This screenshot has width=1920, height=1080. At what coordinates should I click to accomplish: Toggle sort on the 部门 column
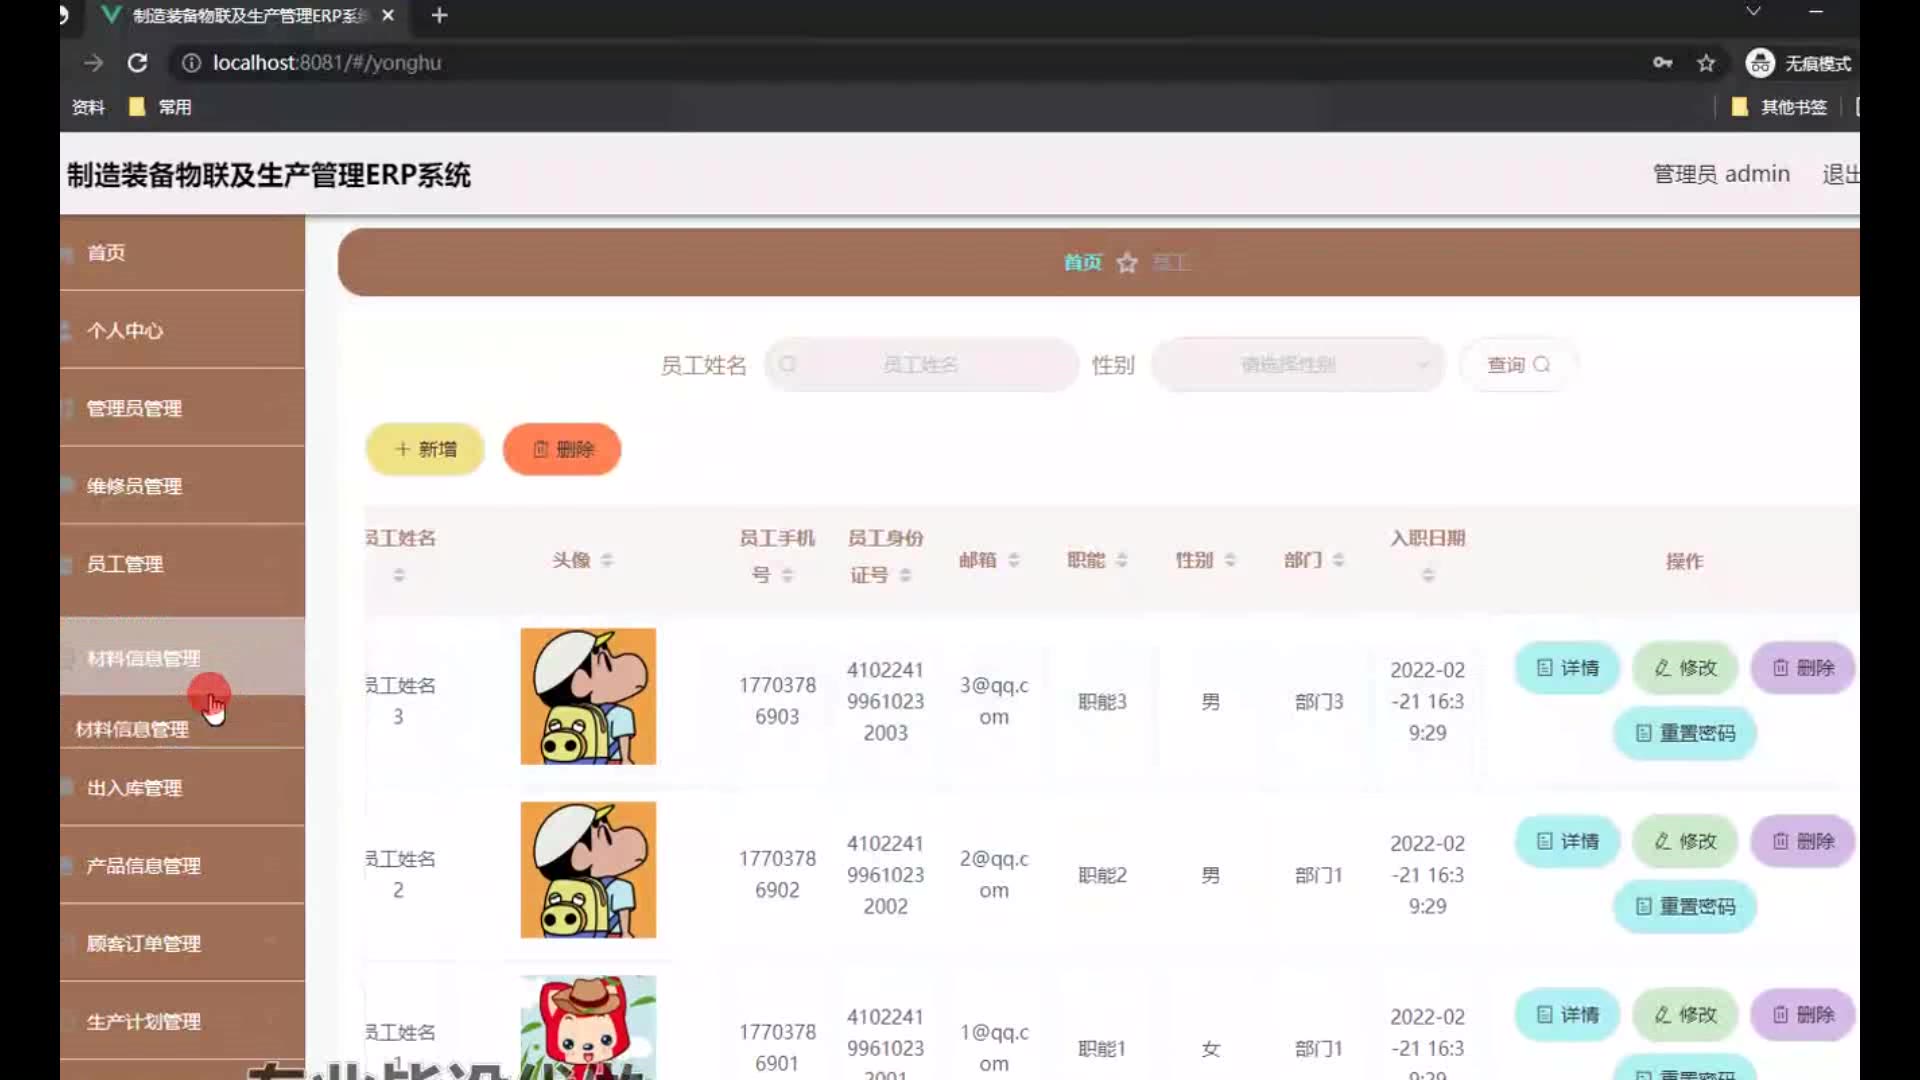pos(1338,560)
